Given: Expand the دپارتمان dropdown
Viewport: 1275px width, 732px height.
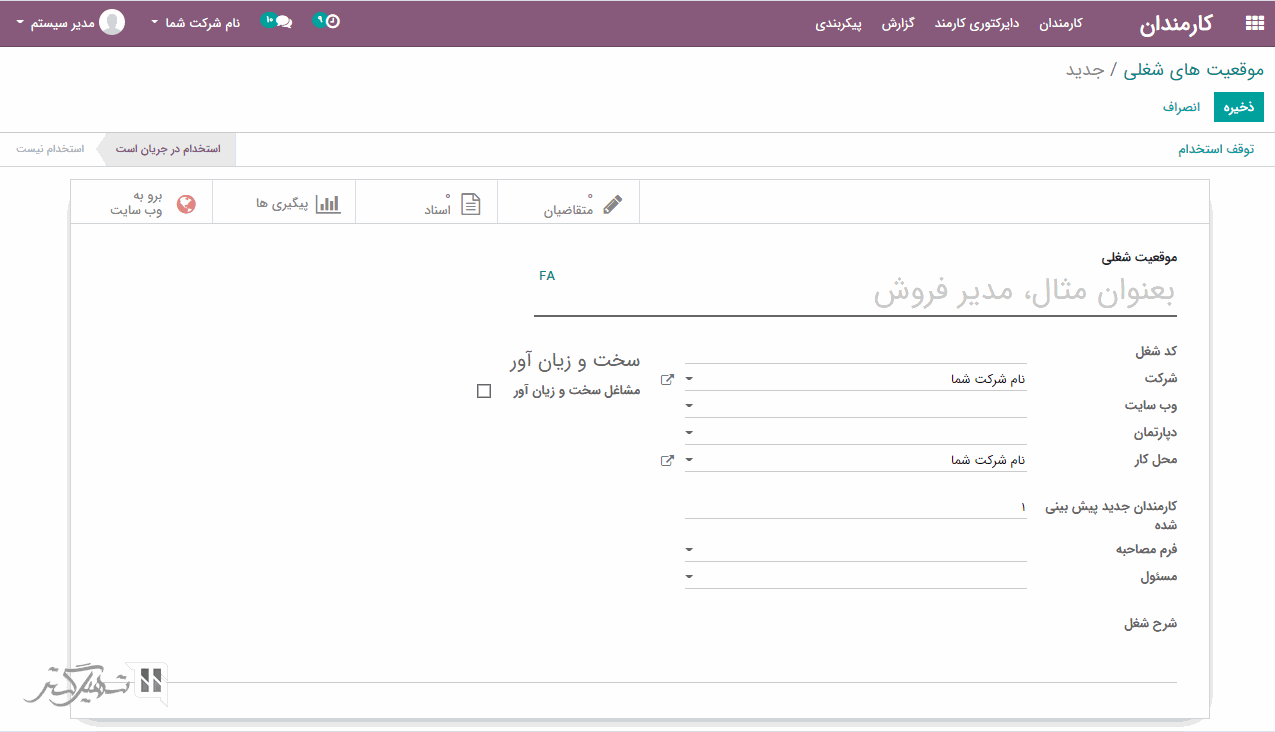Looking at the screenshot, I should click(x=689, y=433).
